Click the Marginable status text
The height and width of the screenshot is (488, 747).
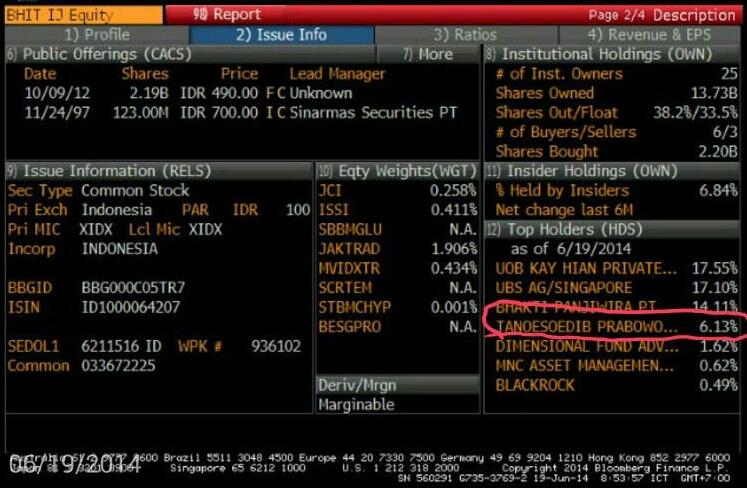click(356, 405)
